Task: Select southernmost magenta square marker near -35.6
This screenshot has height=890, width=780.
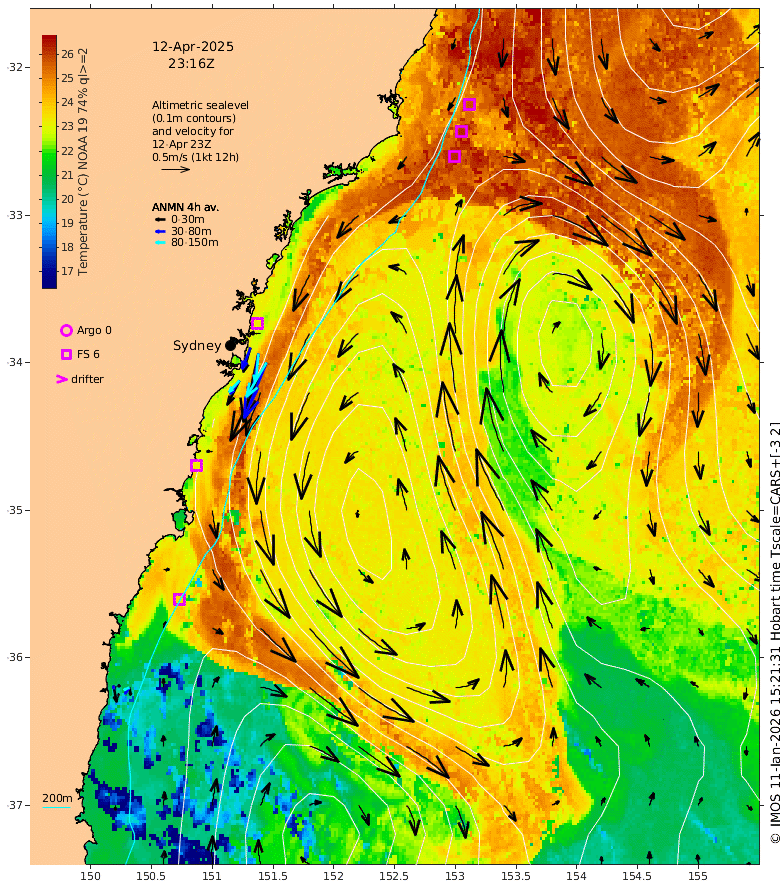Action: tap(179, 599)
